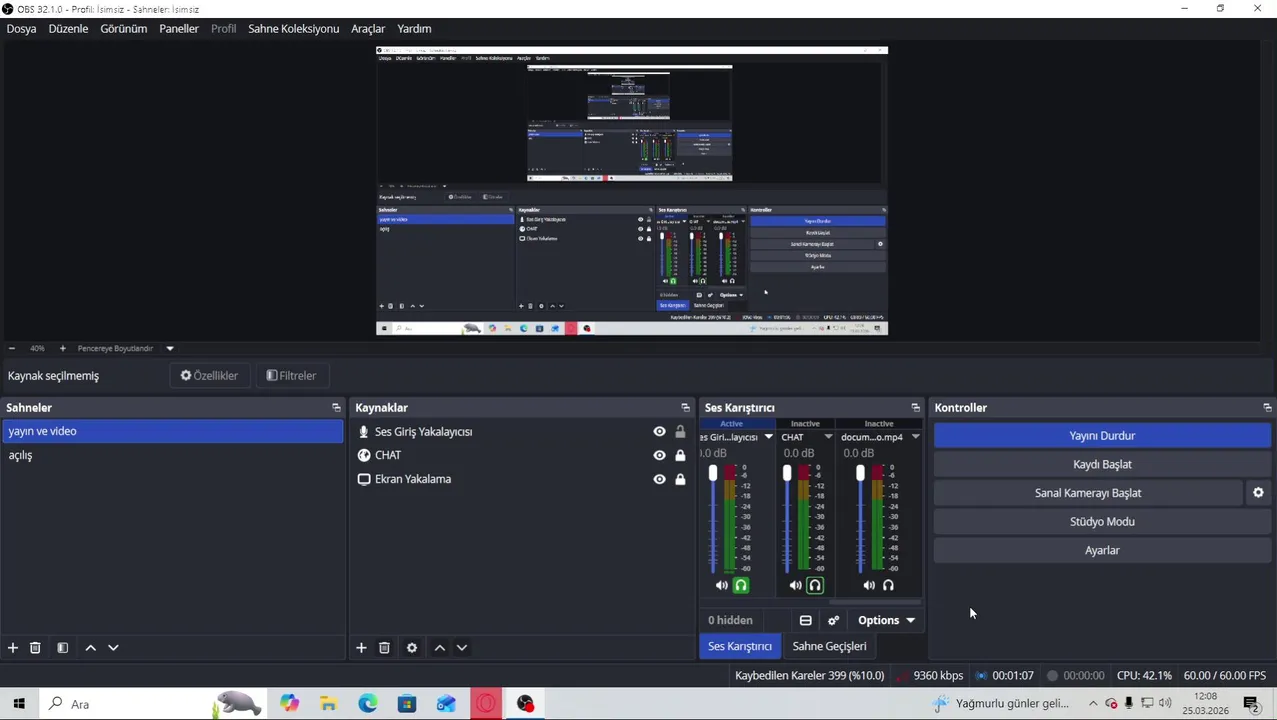The height and width of the screenshot is (720, 1277).
Task: Move the scene up with the arrow
Action: tap(91, 648)
